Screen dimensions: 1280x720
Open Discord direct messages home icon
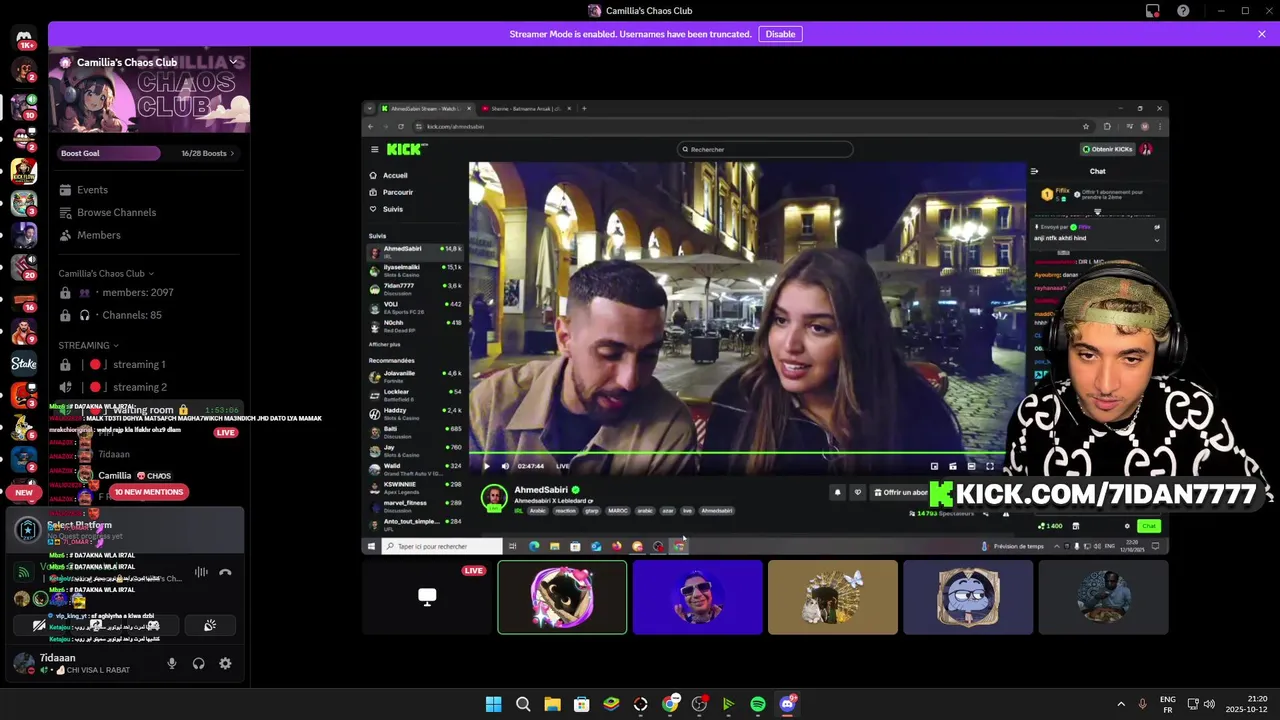pos(24,38)
